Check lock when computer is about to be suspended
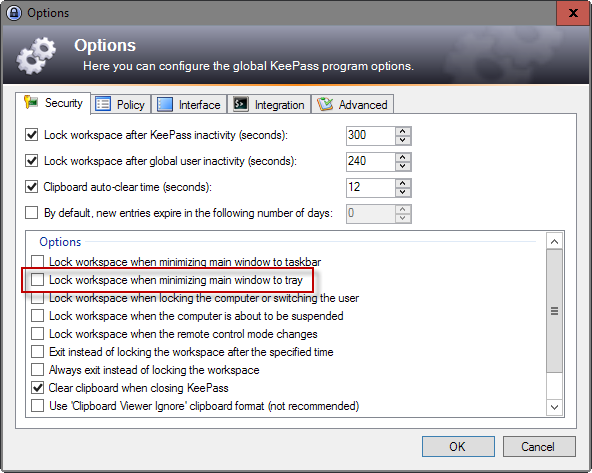Image resolution: width=592 pixels, height=473 pixels. point(37,316)
